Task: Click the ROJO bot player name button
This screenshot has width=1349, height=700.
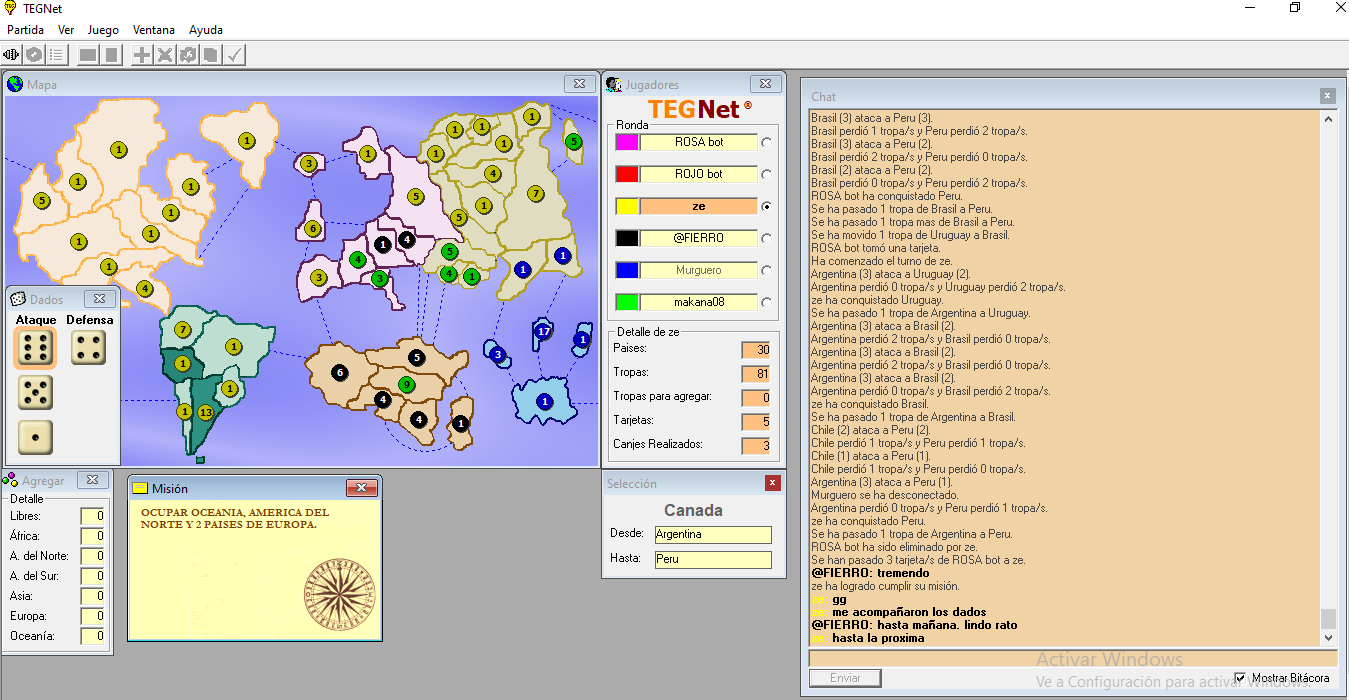Action: click(x=698, y=174)
